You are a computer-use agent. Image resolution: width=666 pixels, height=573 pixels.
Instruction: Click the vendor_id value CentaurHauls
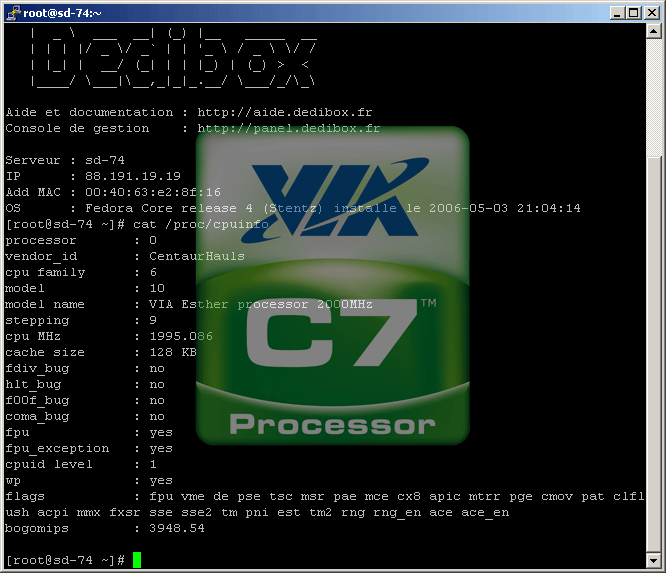point(197,257)
